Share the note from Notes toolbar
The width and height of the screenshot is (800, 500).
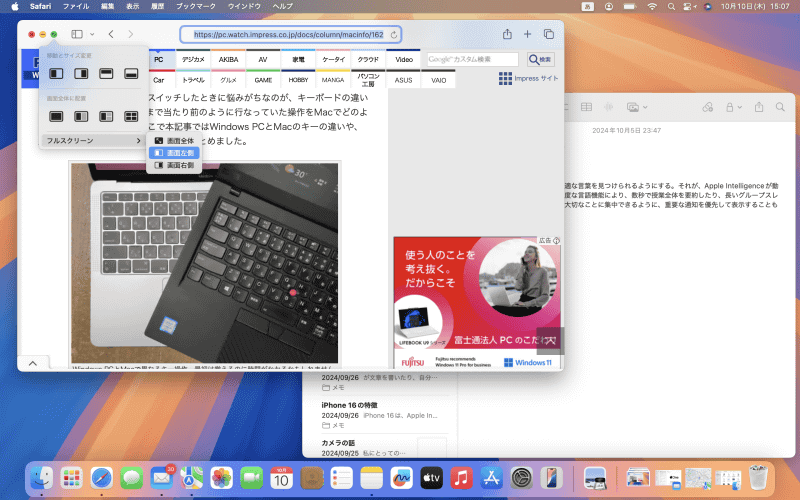(x=759, y=107)
